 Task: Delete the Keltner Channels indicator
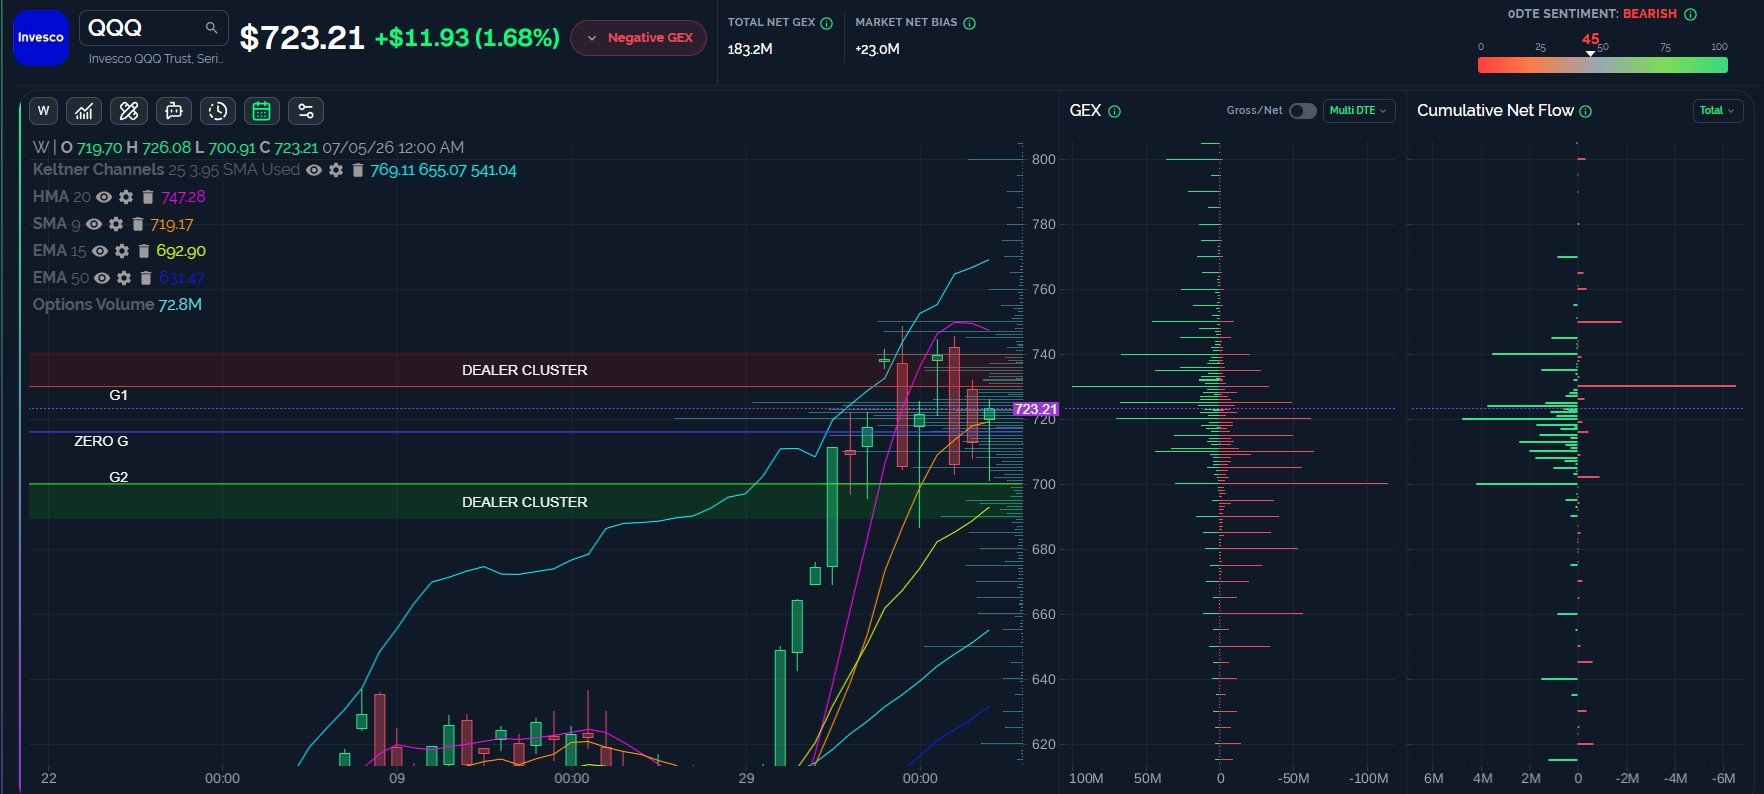[357, 170]
